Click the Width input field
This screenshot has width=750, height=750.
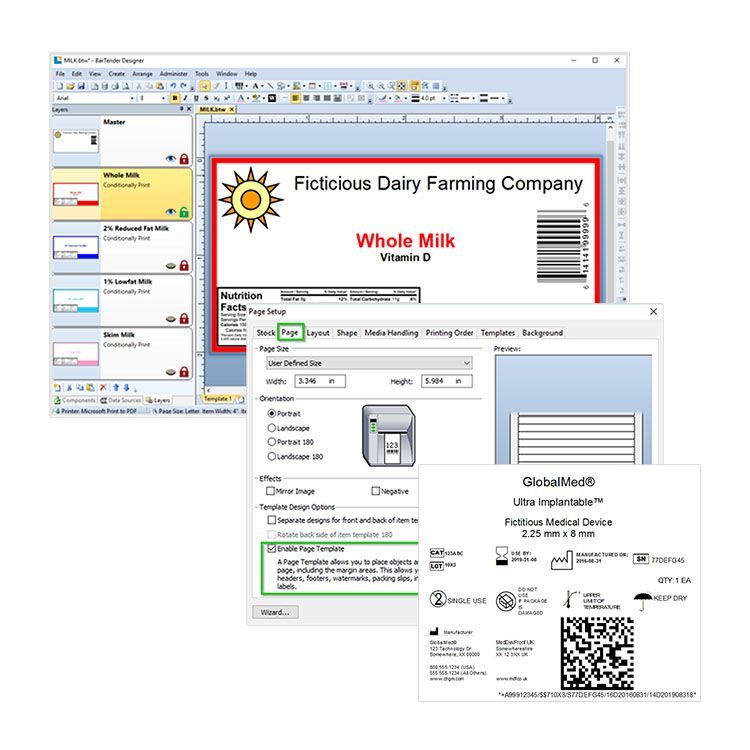point(317,381)
